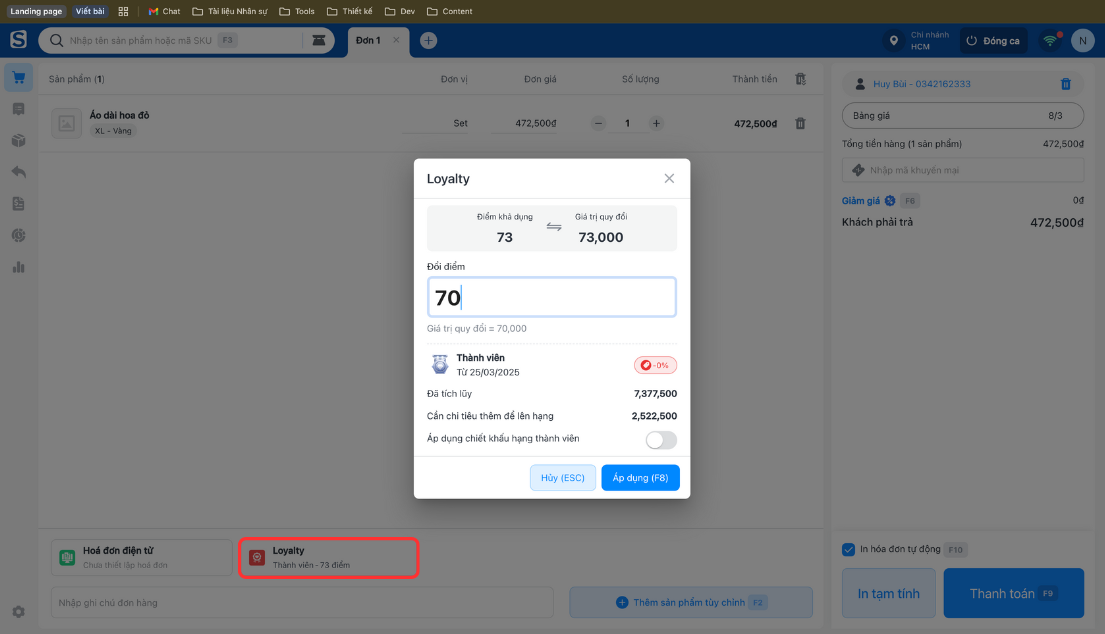Delete all products with header trash icon

801,79
